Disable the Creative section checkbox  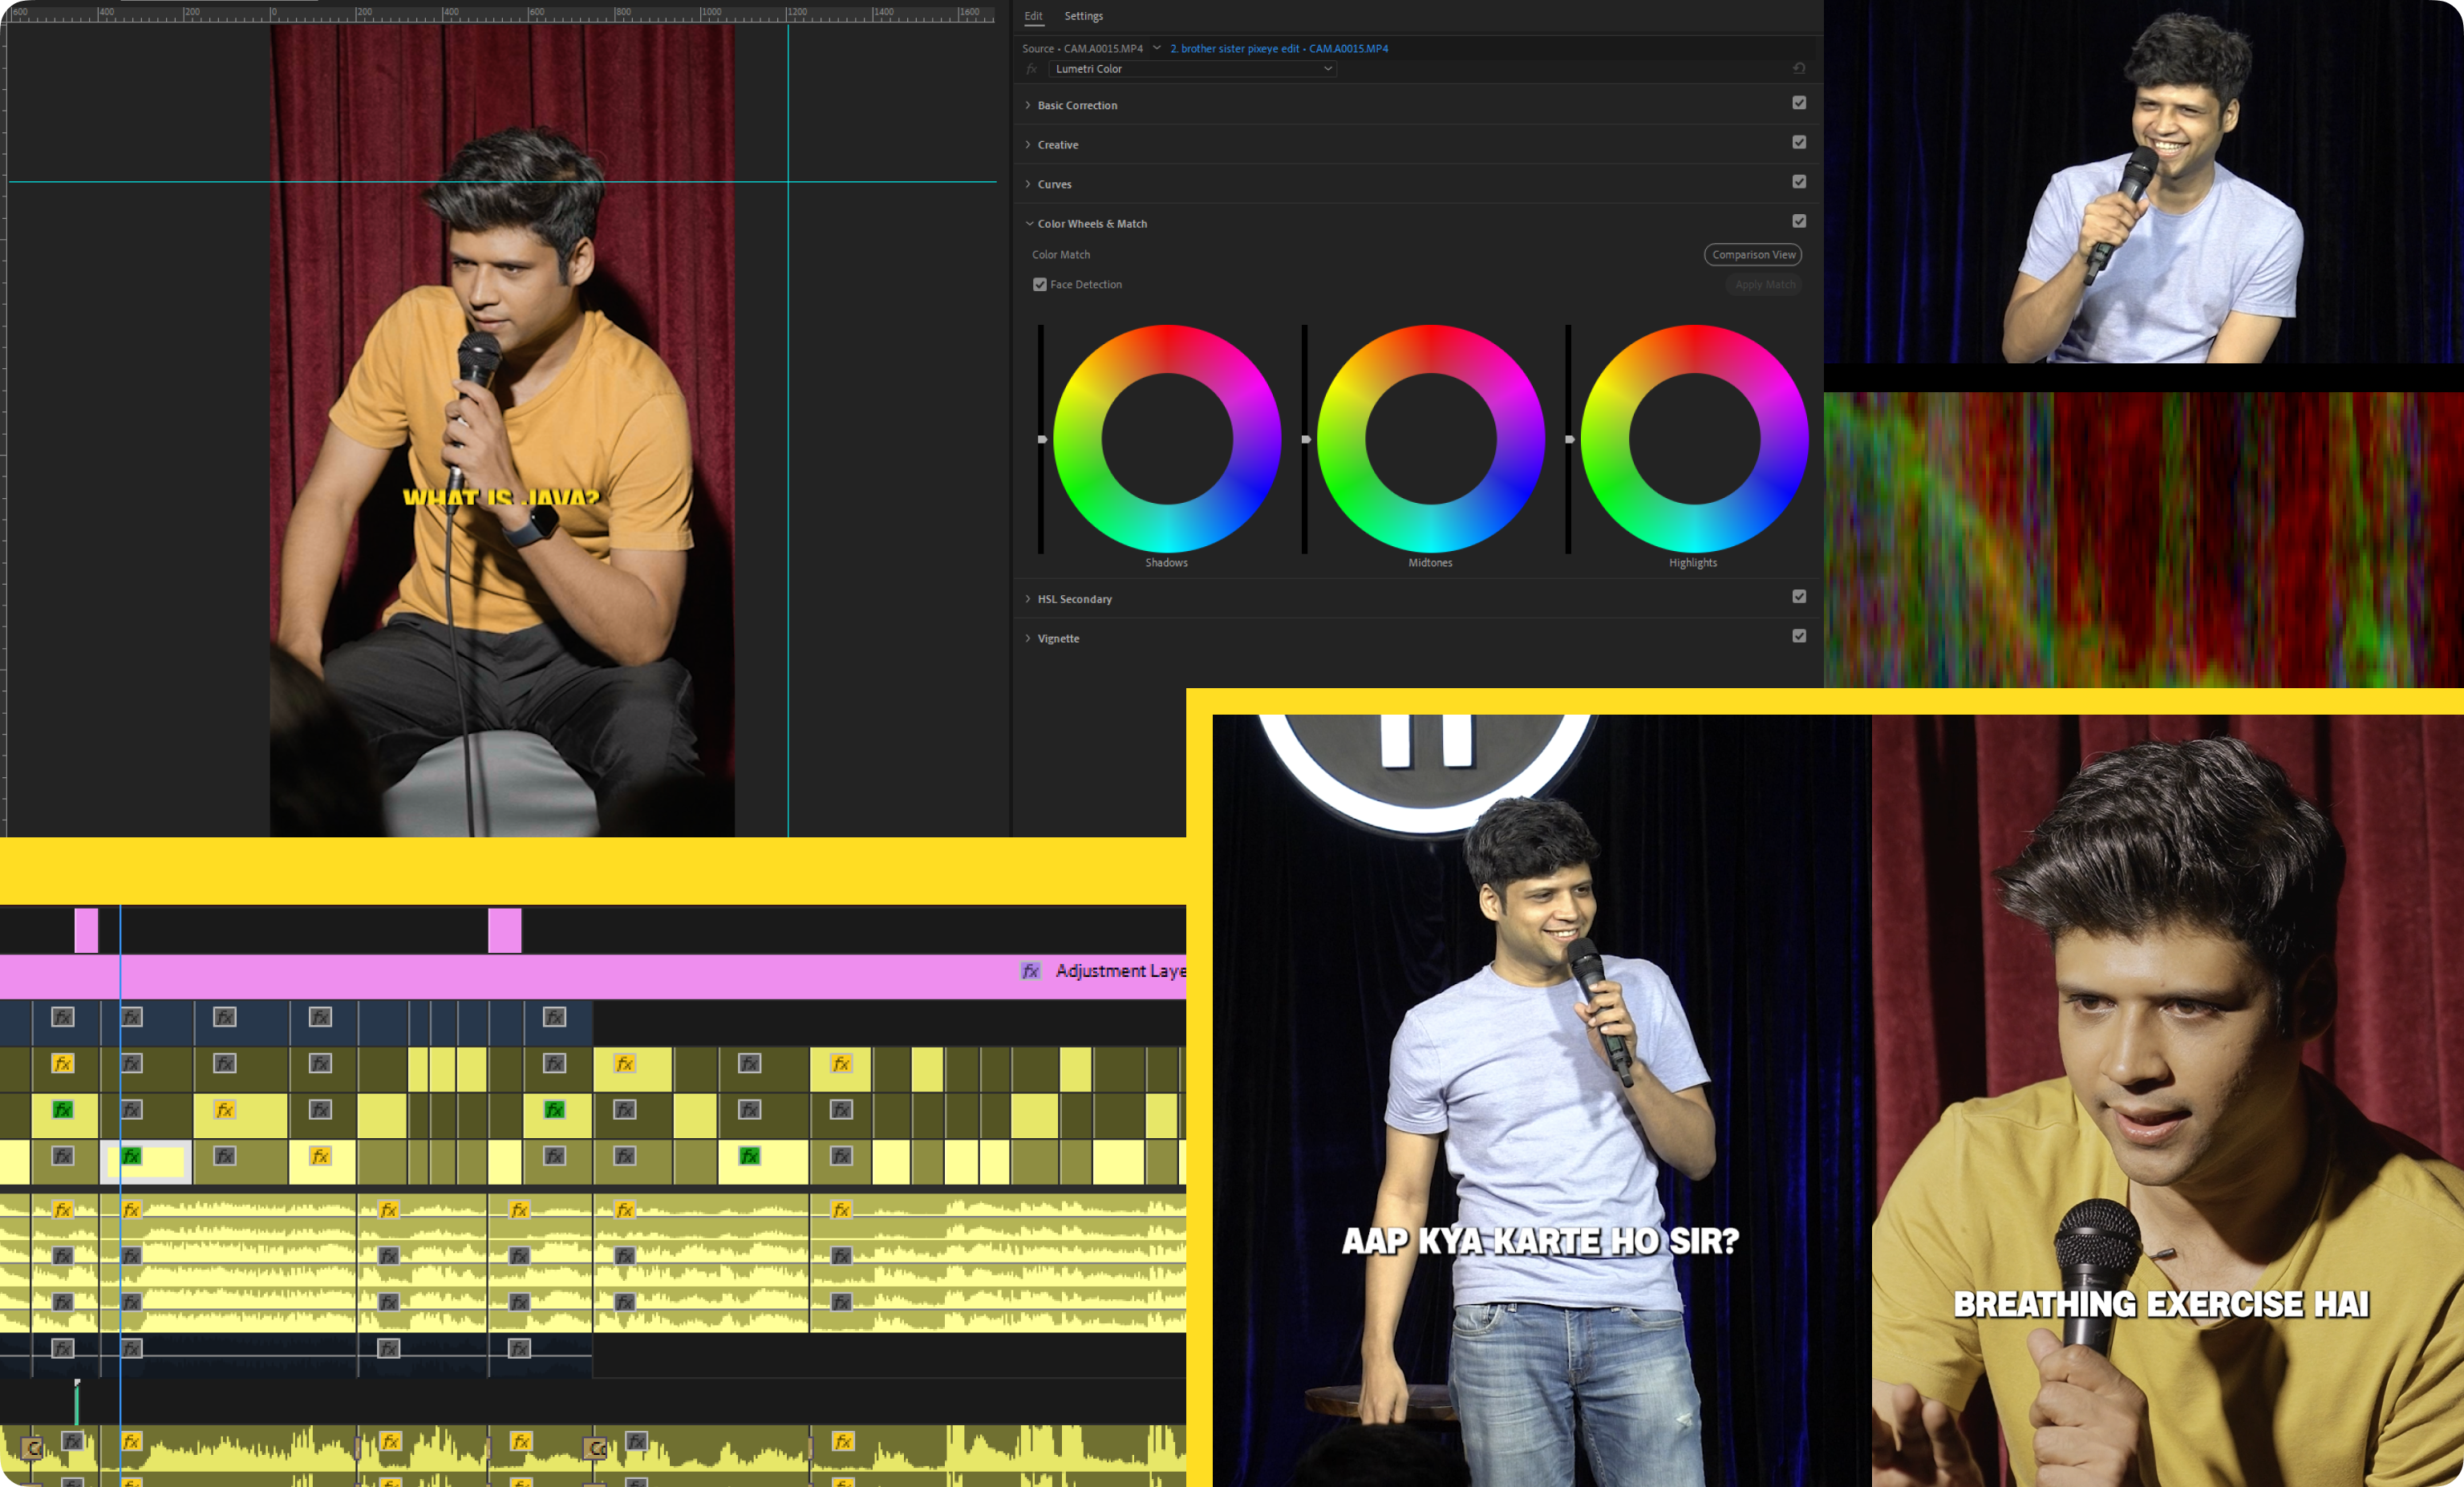(x=1799, y=142)
